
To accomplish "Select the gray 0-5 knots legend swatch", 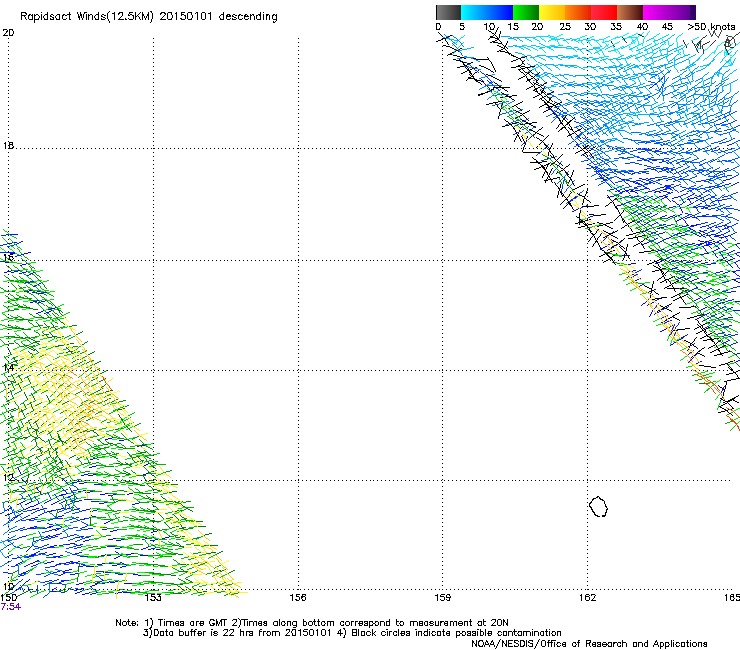I will pyautogui.click(x=448, y=12).
